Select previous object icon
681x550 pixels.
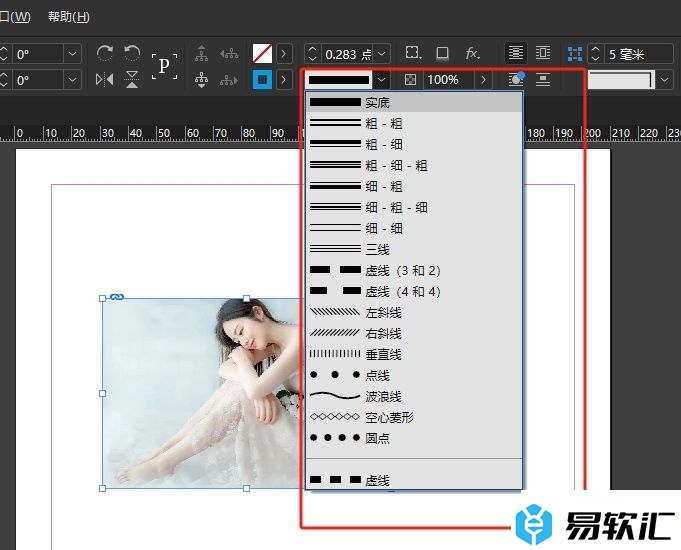(x=229, y=53)
